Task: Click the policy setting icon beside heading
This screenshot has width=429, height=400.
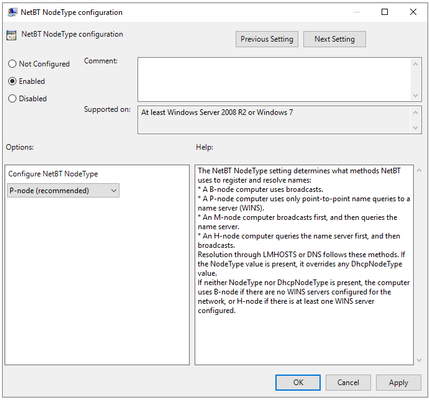Action: click(11, 35)
